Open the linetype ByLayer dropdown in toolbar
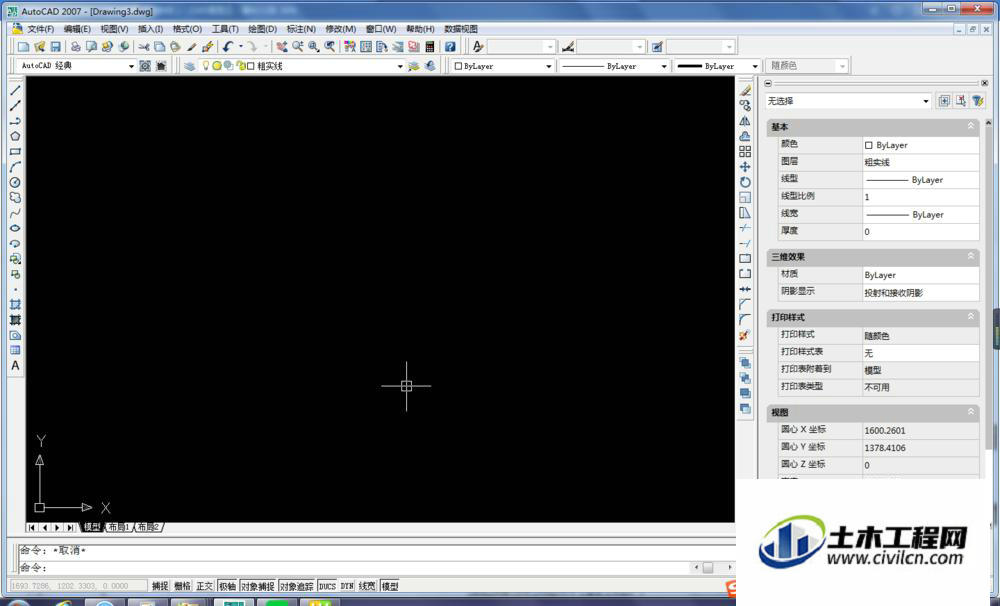Image resolution: width=1000 pixels, height=606 pixels. (x=664, y=66)
